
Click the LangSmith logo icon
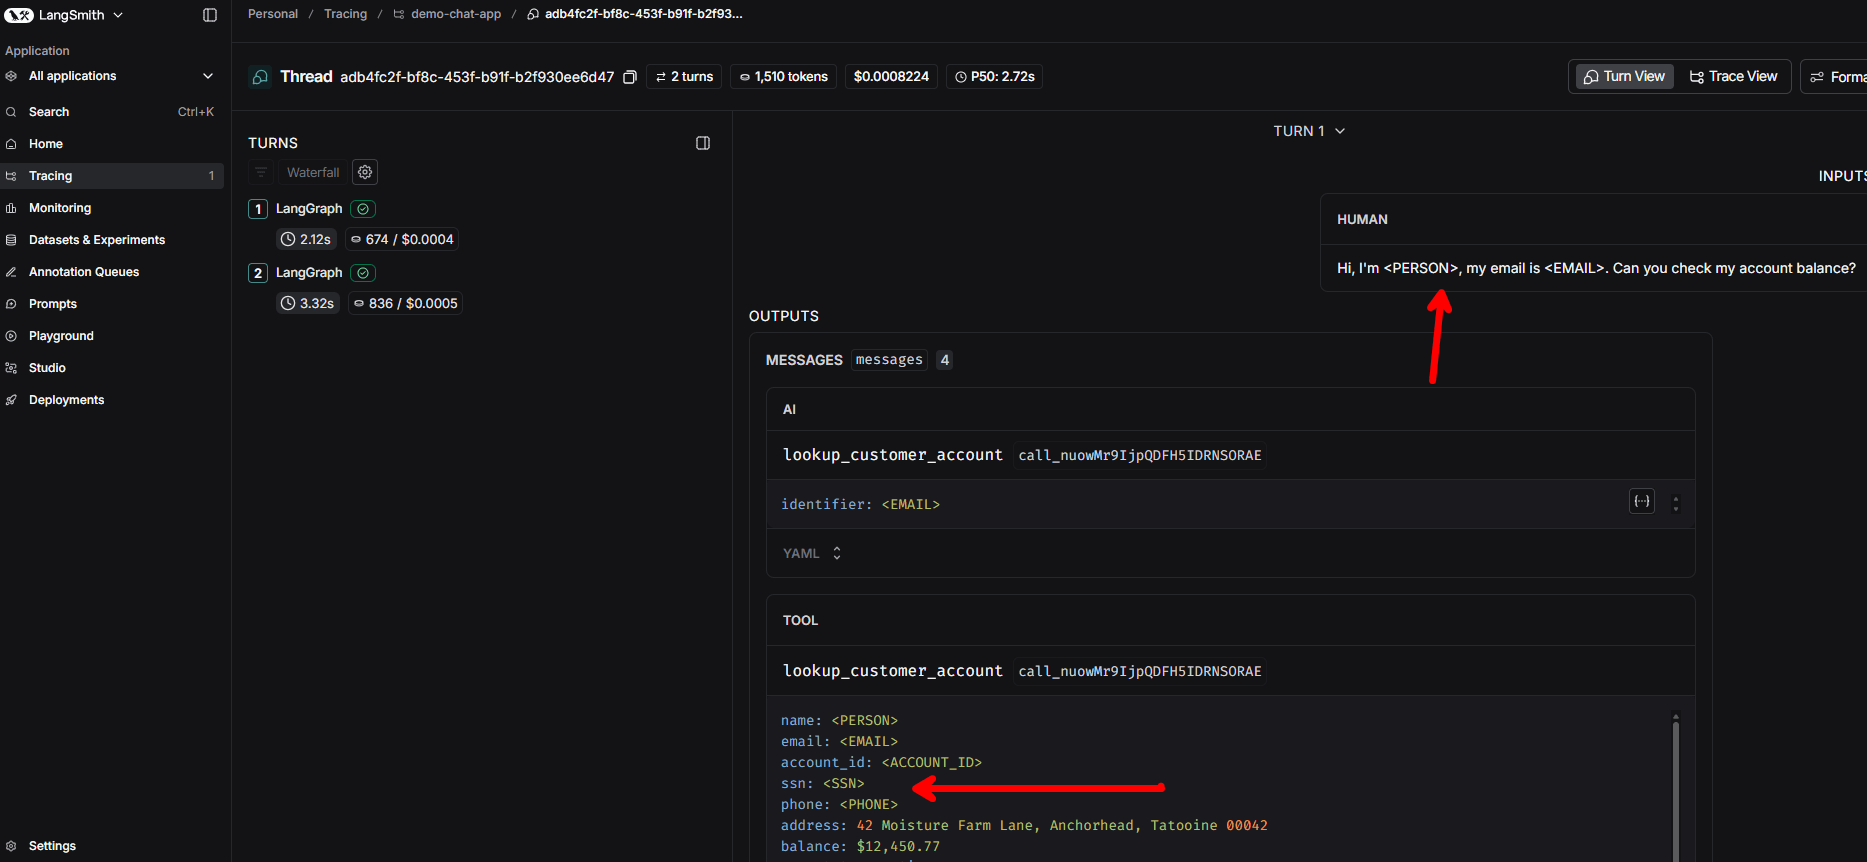[x=19, y=15]
